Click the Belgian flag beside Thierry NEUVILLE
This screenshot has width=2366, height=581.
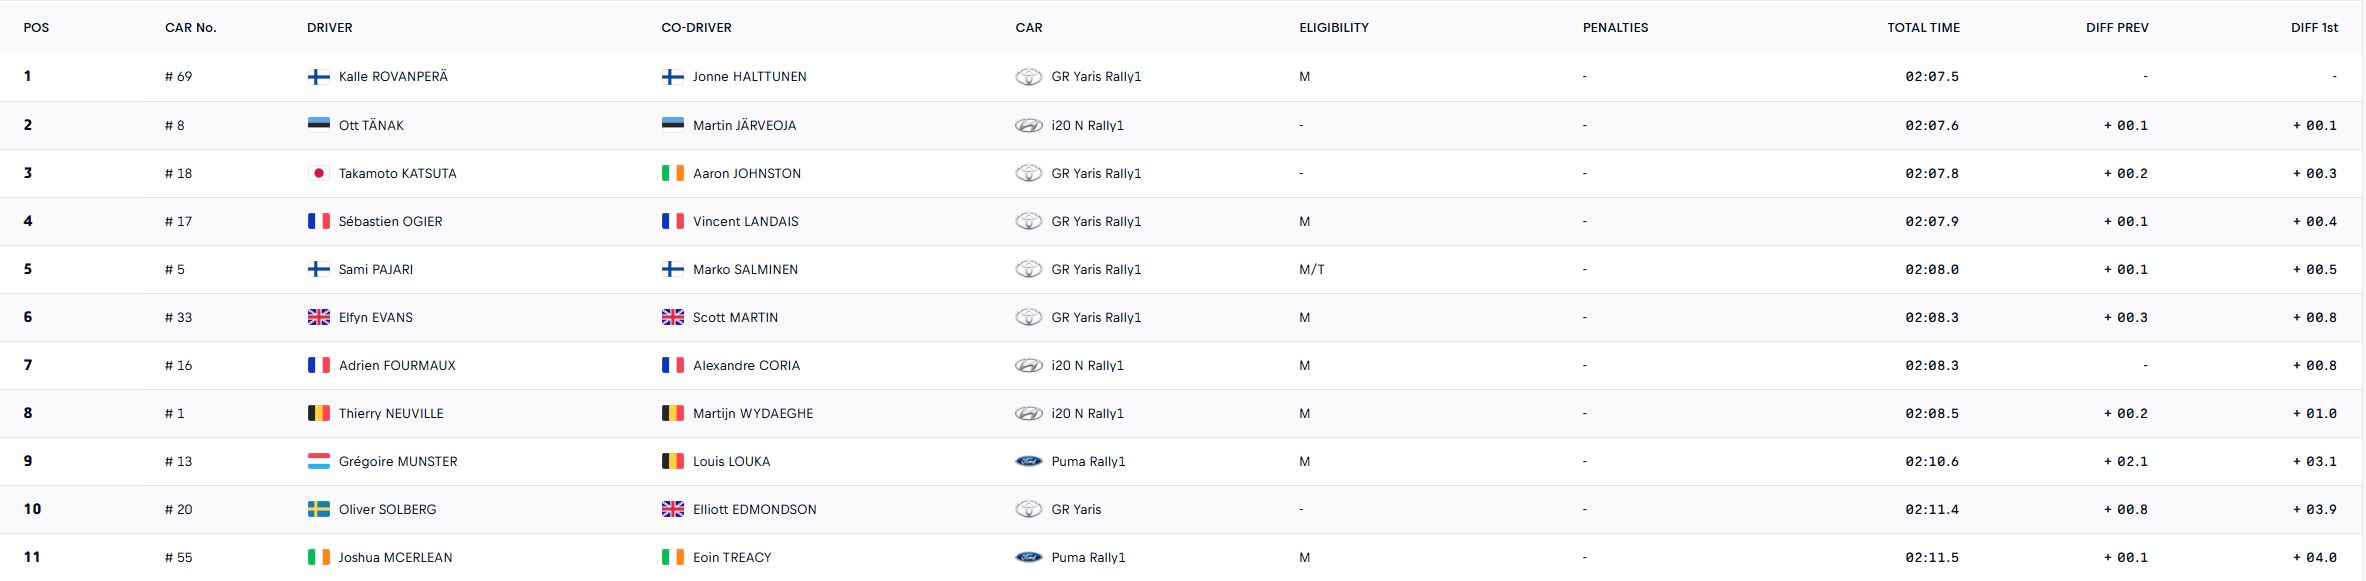tap(318, 413)
